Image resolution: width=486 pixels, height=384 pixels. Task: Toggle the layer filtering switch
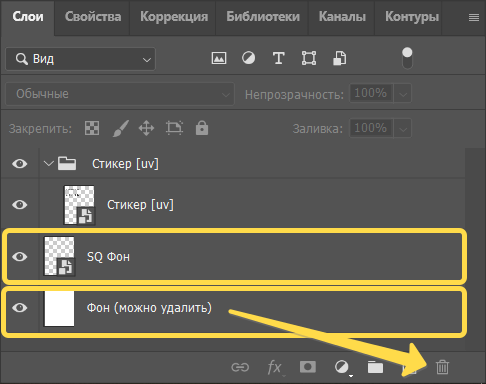pos(407,58)
